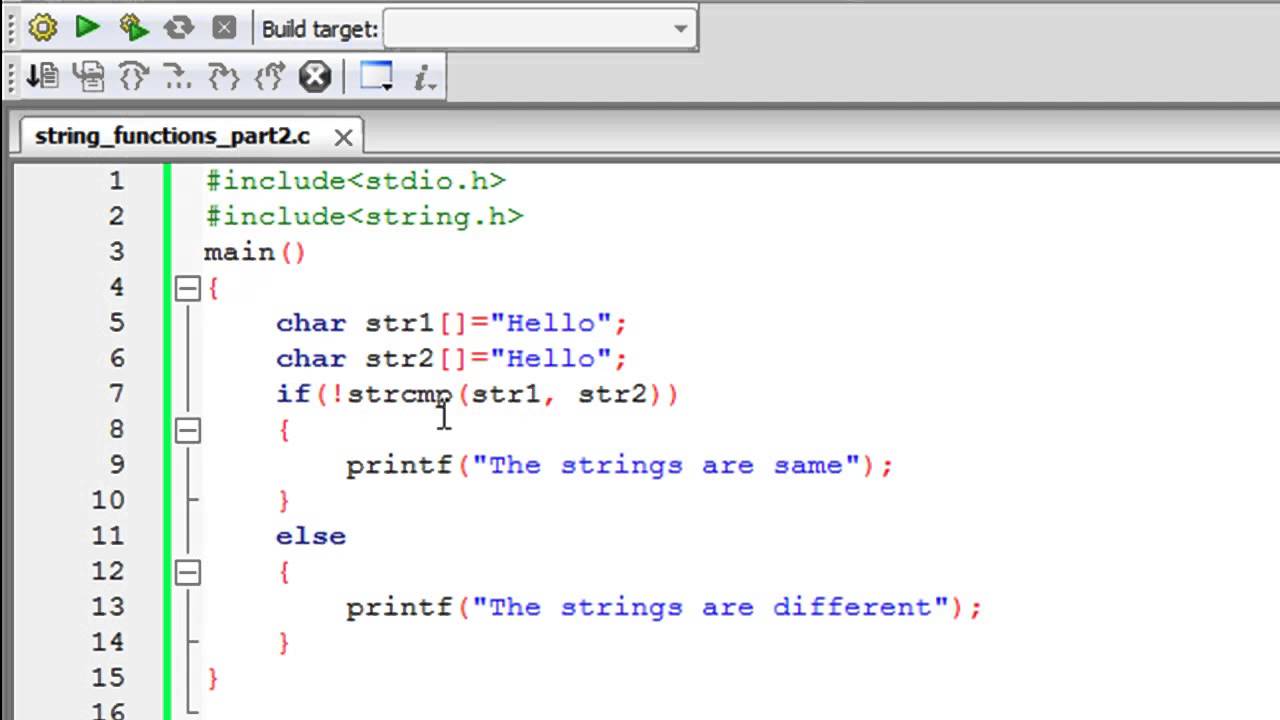Click on strcmp in the if statement
The width and height of the screenshot is (1280, 720).
pyautogui.click(x=400, y=394)
